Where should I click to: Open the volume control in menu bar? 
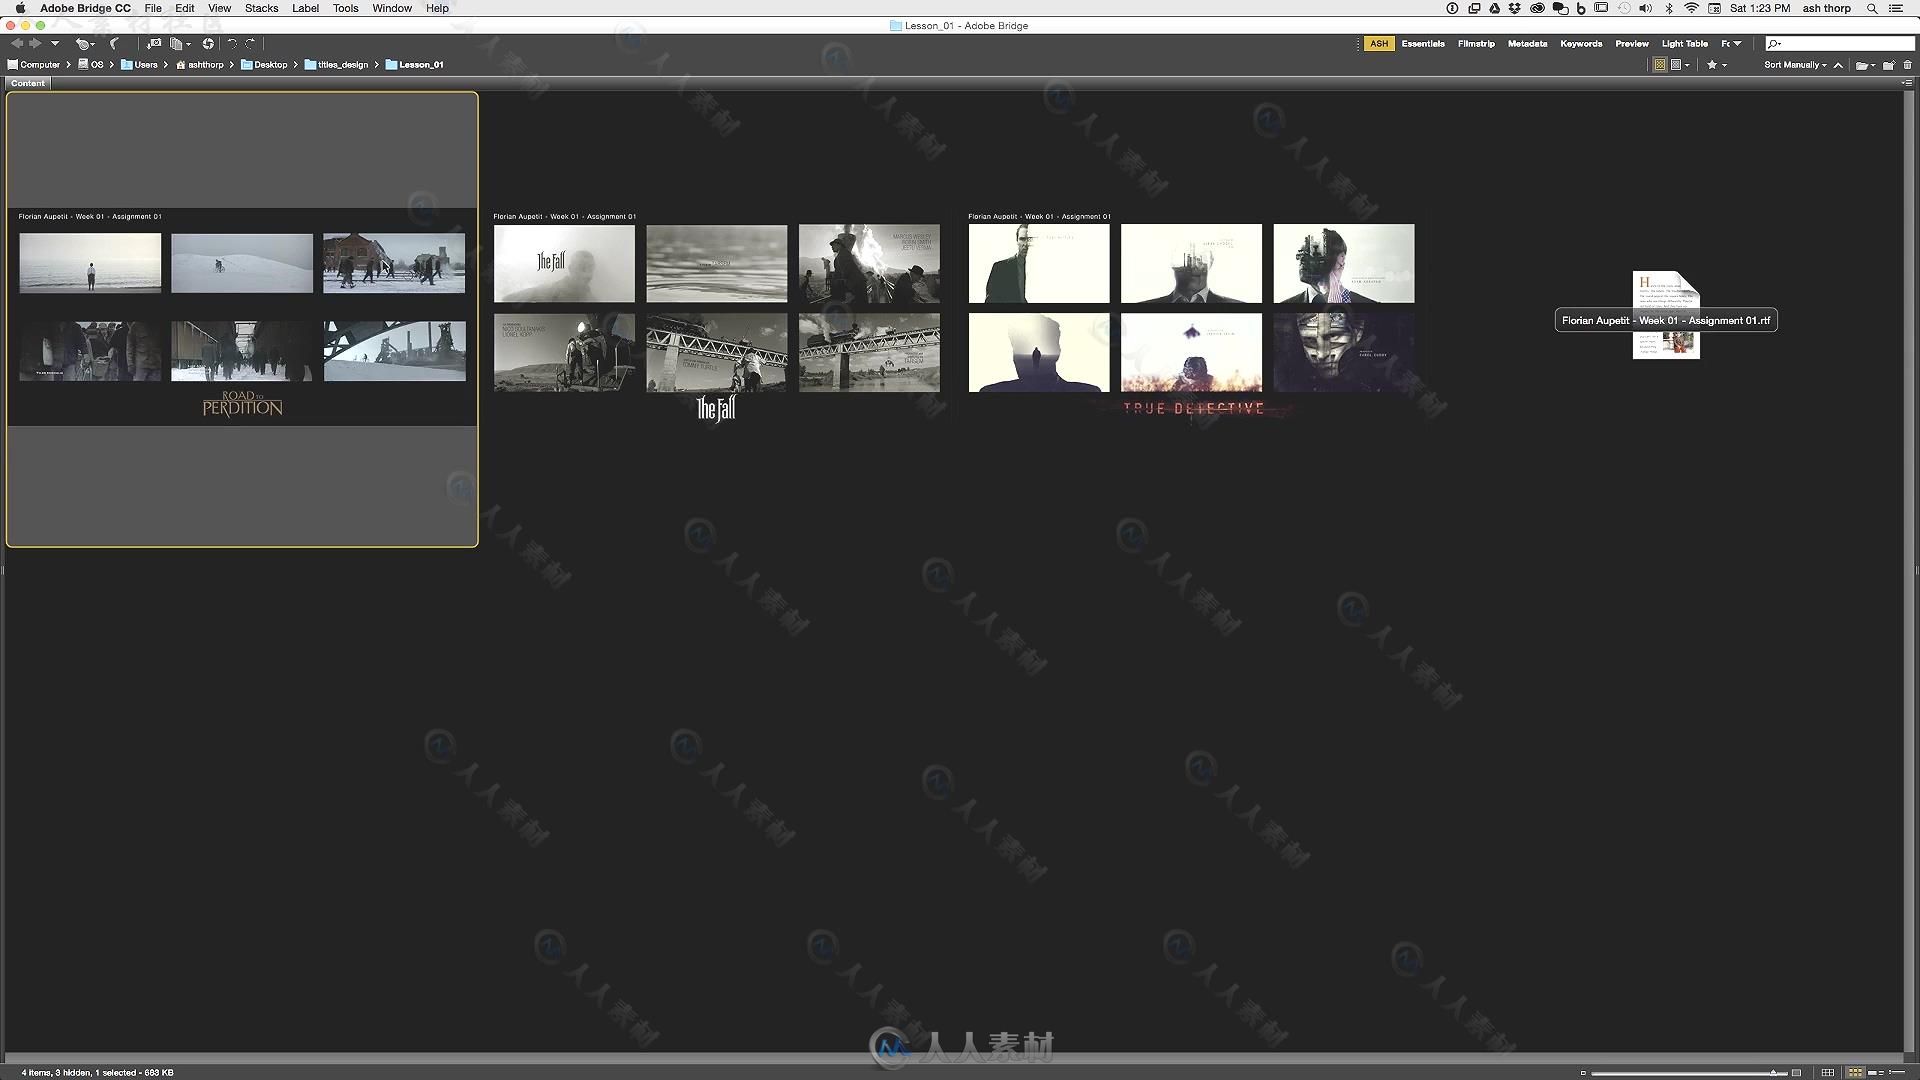click(1645, 8)
